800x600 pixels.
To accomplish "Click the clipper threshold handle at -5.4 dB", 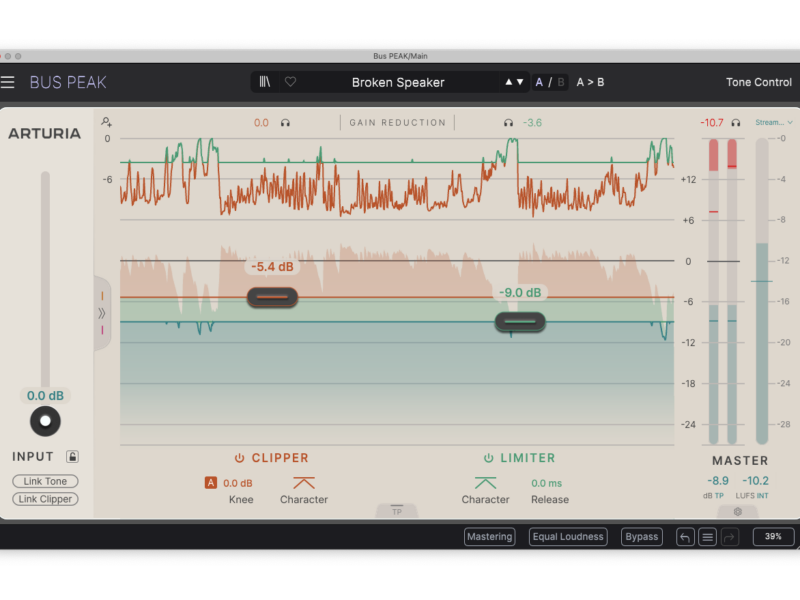I will point(272,297).
